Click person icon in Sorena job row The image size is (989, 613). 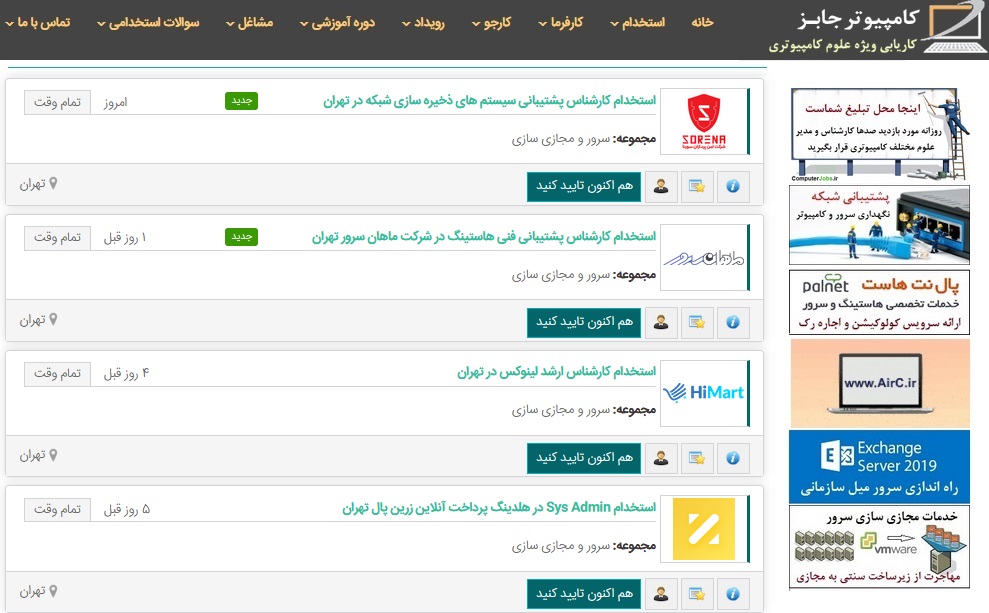point(661,186)
